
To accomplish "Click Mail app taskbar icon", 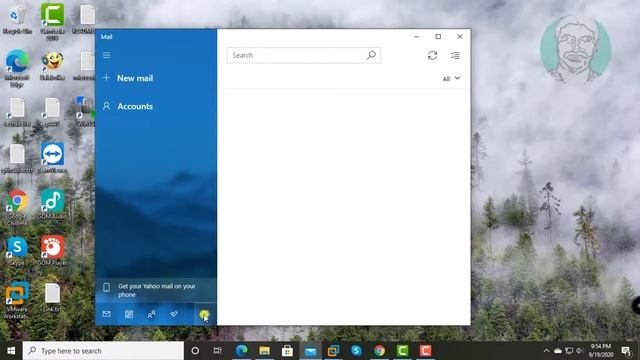I will [310, 351].
